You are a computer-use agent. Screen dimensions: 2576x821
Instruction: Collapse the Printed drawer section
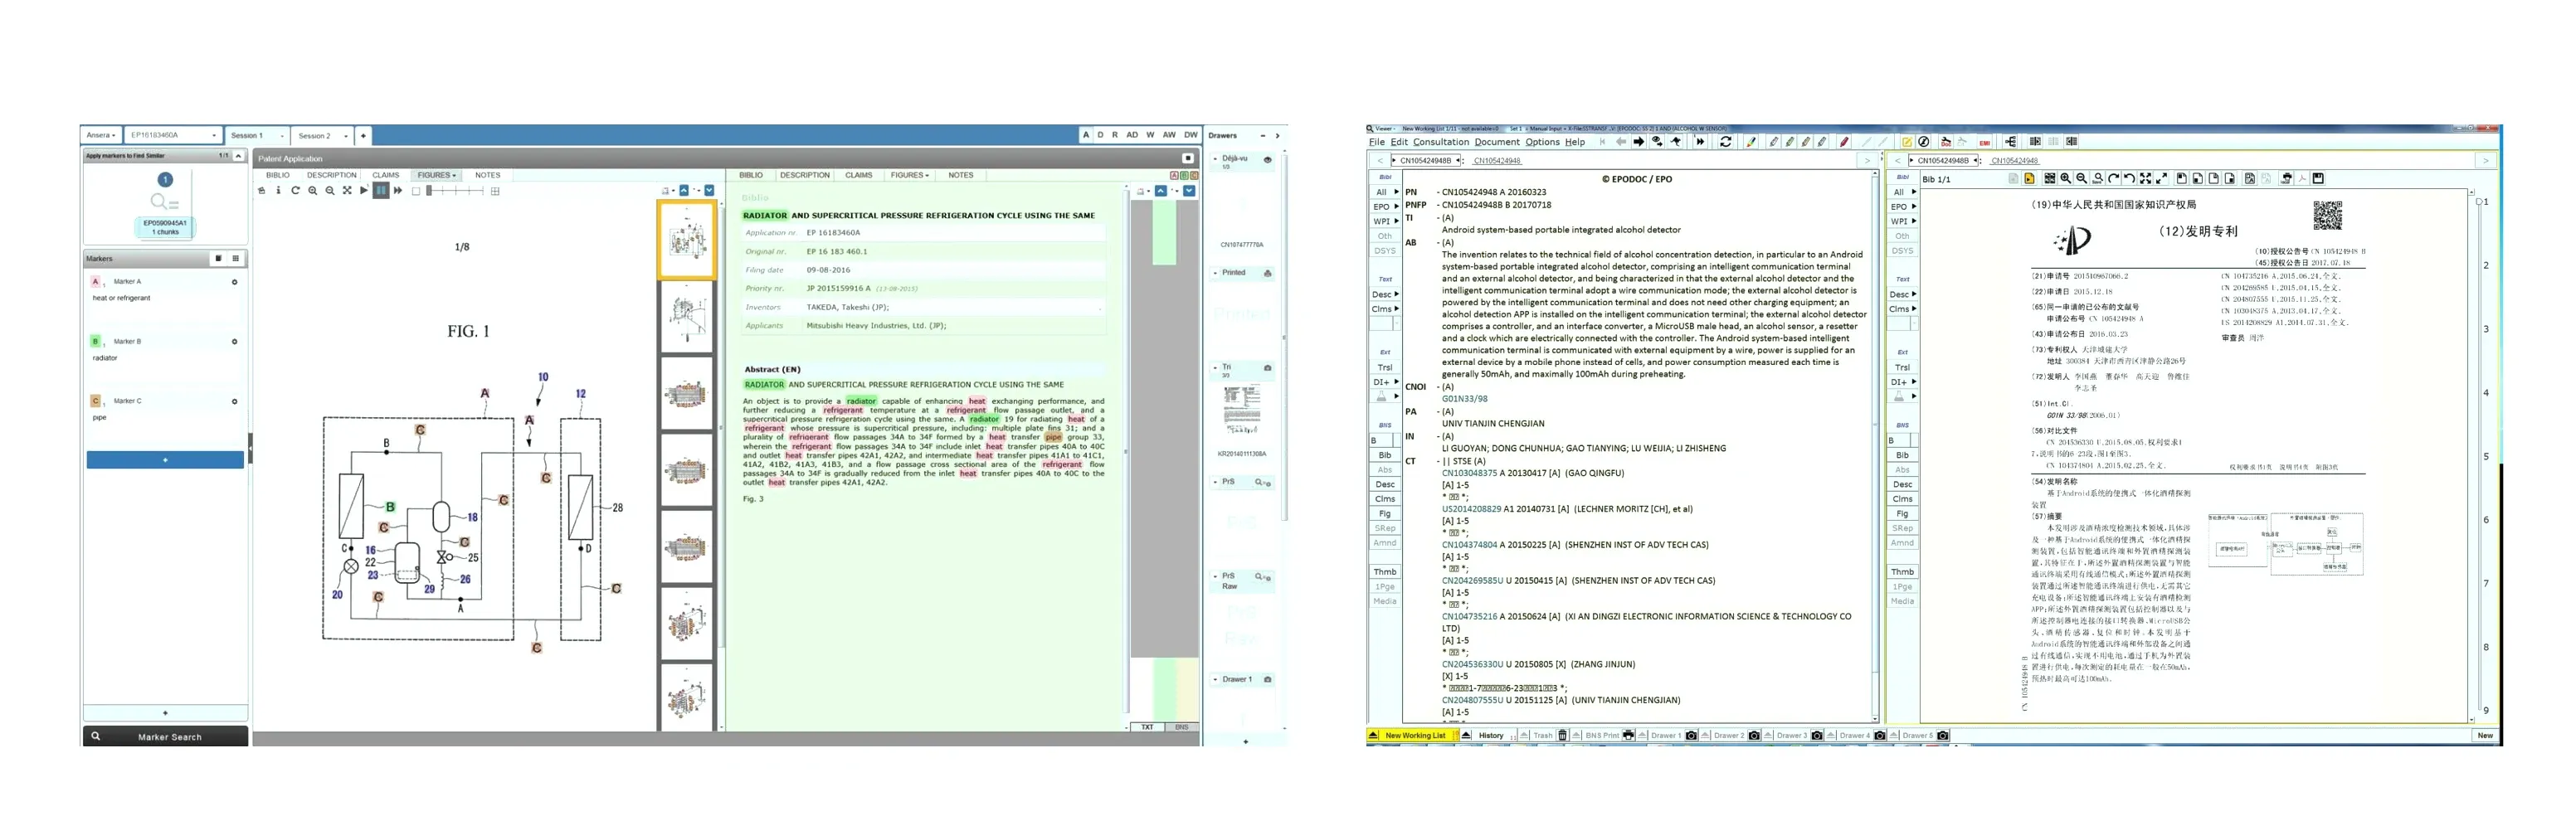(x=1216, y=273)
